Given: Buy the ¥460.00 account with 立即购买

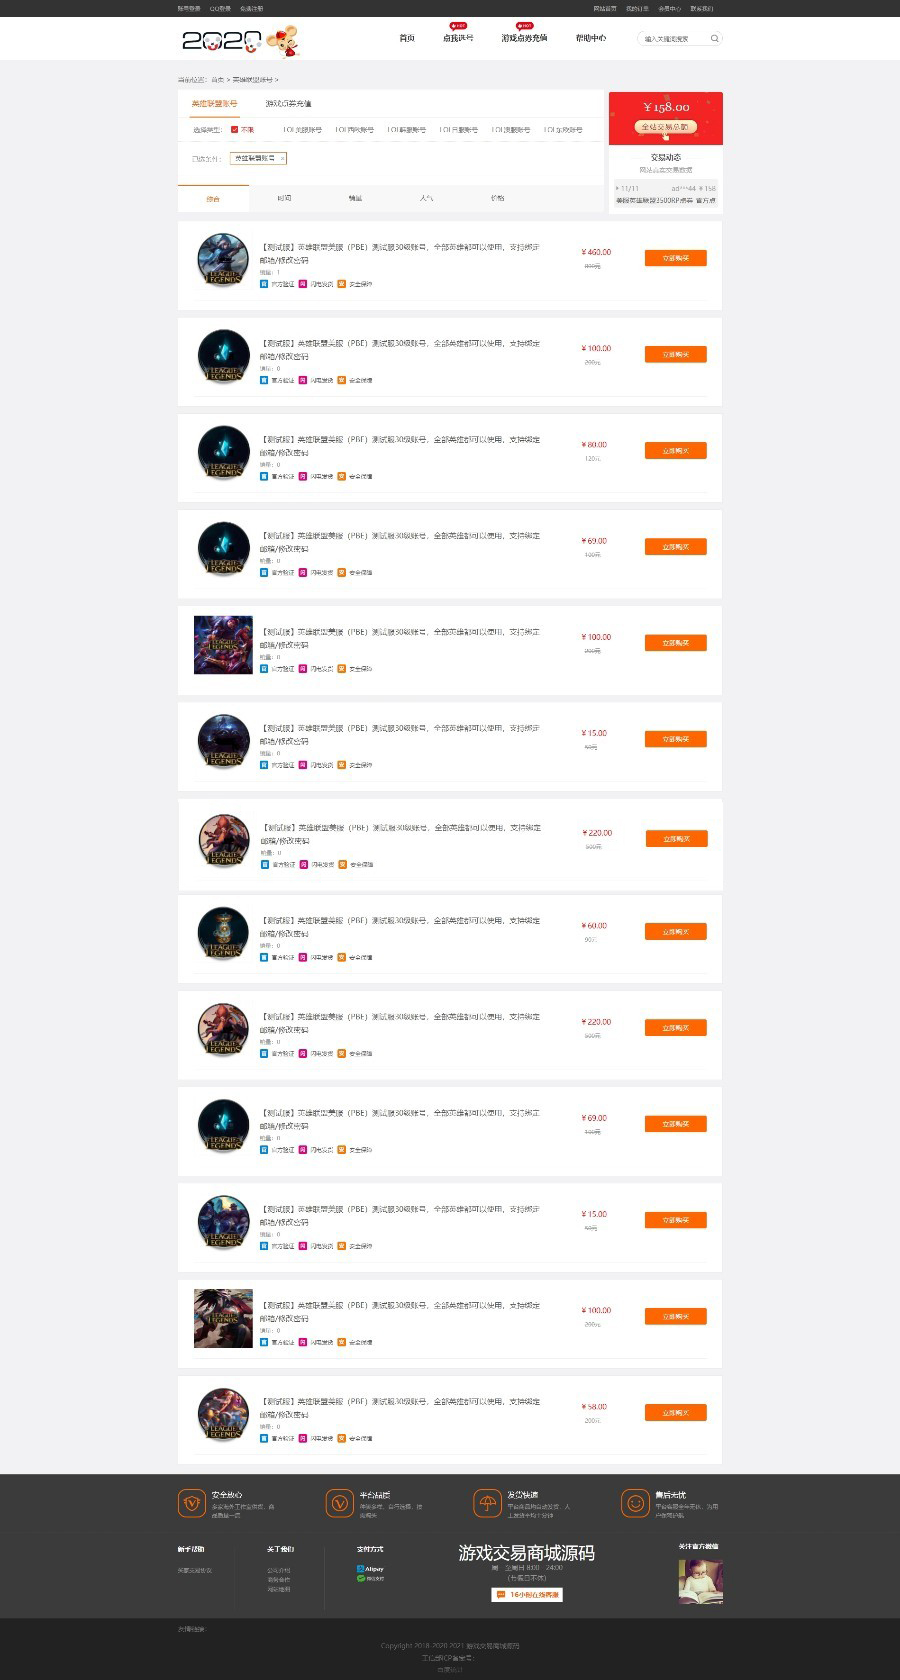Looking at the screenshot, I should 676,258.
